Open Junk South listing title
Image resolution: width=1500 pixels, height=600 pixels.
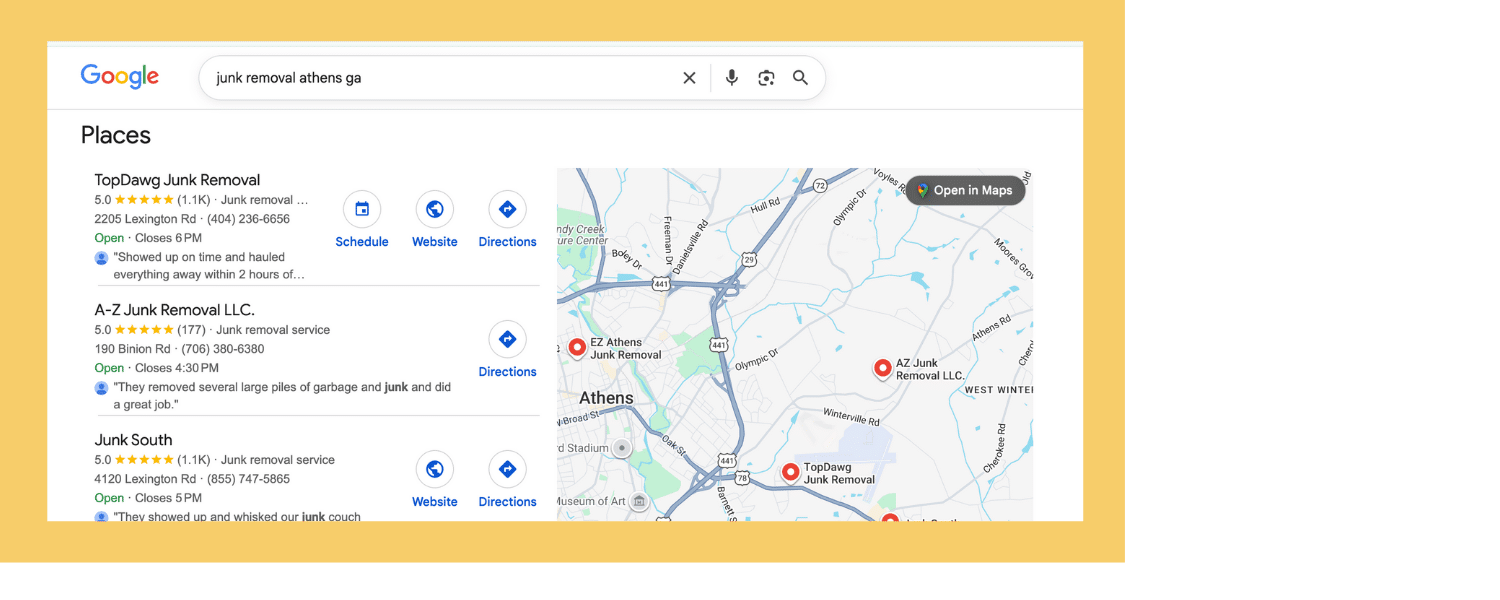[x=133, y=440]
